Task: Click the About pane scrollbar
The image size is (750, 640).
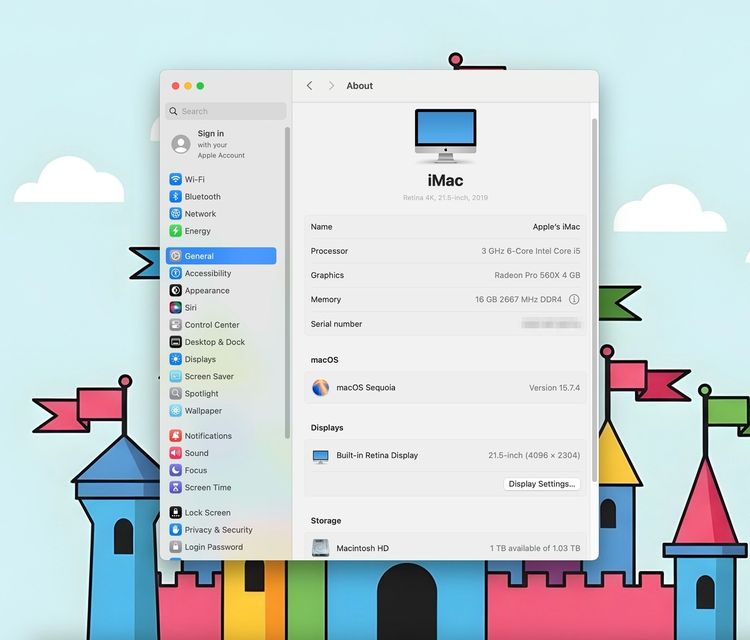Action: click(x=595, y=300)
